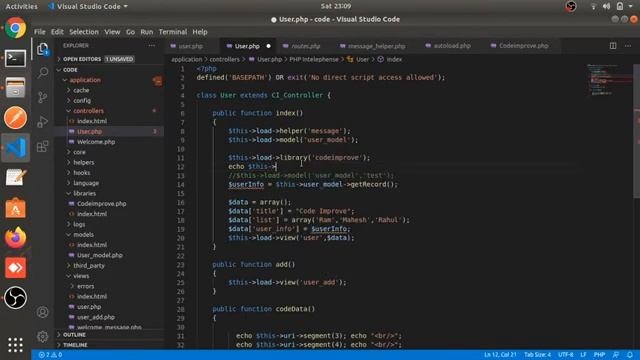Viewport: 640px width, 360px height.
Task: Click the Split Editor Right icon
Action: [613, 46]
